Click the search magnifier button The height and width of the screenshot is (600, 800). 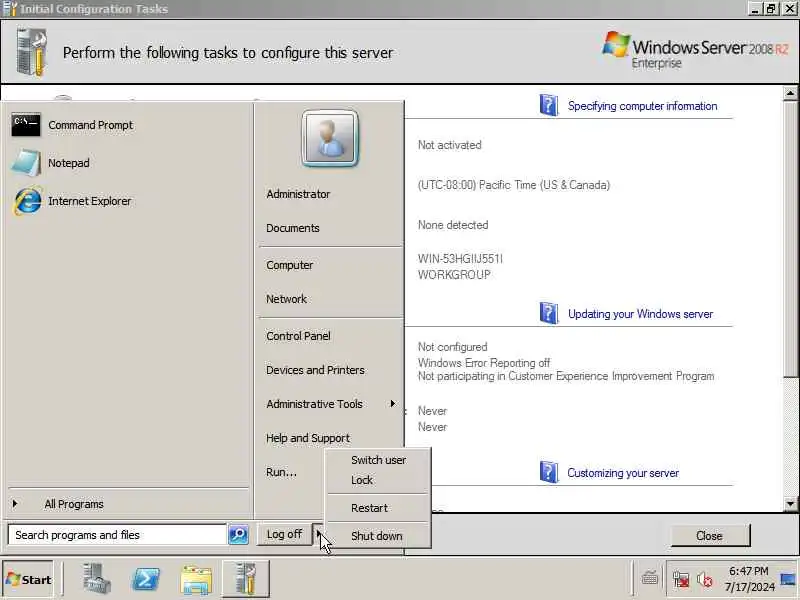coord(238,535)
